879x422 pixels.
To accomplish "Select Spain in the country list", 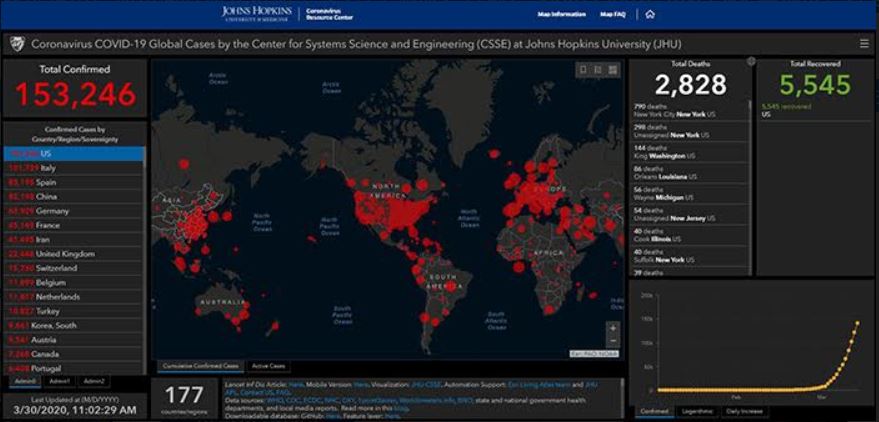I will coord(74,182).
